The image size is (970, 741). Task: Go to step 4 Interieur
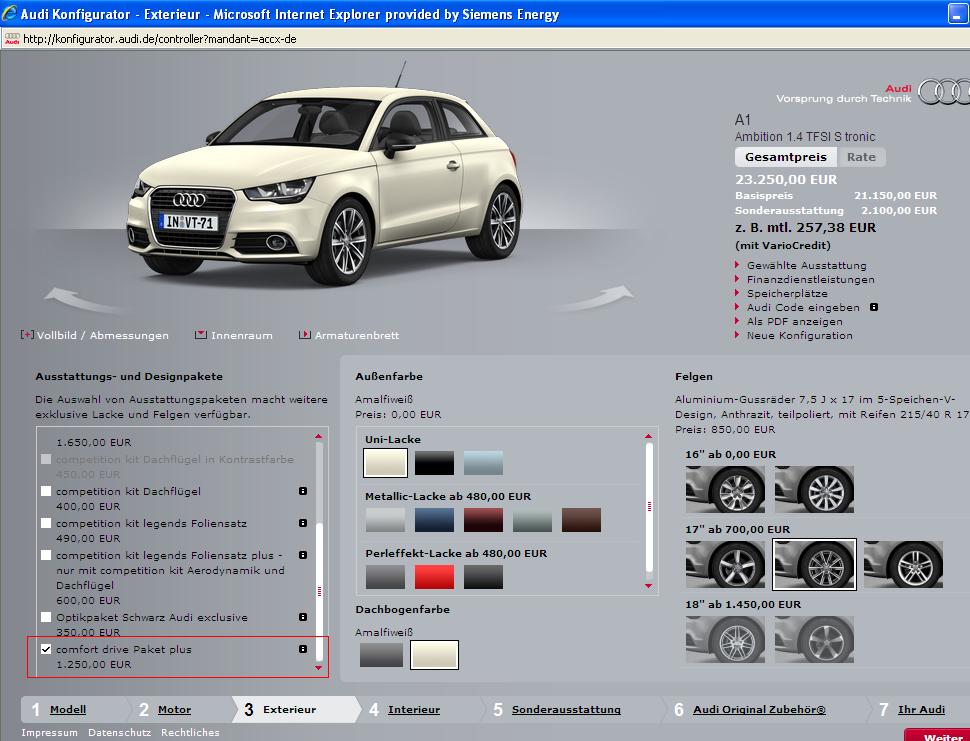[x=414, y=709]
